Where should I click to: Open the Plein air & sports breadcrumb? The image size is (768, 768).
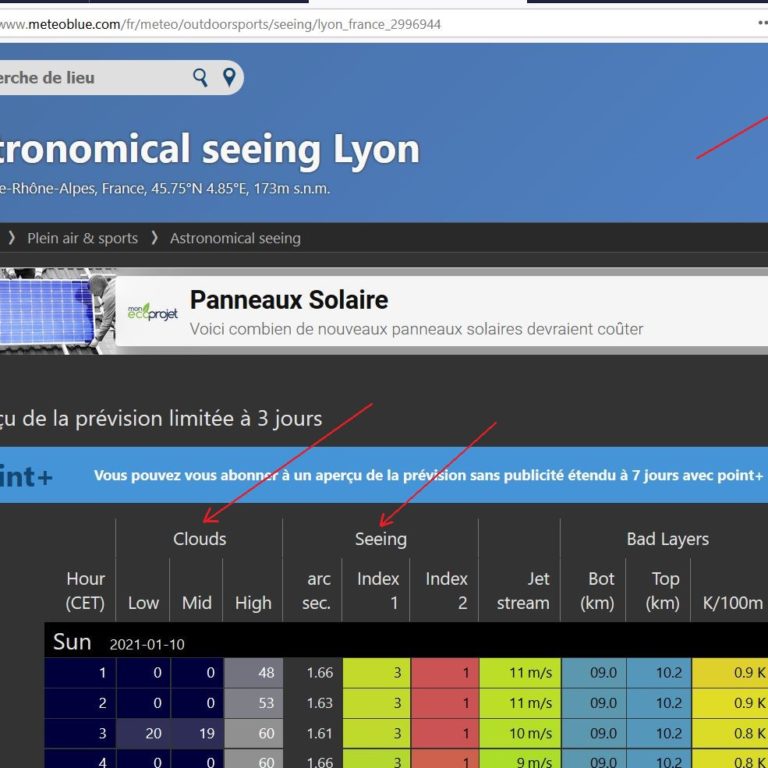pyautogui.click(x=82, y=238)
